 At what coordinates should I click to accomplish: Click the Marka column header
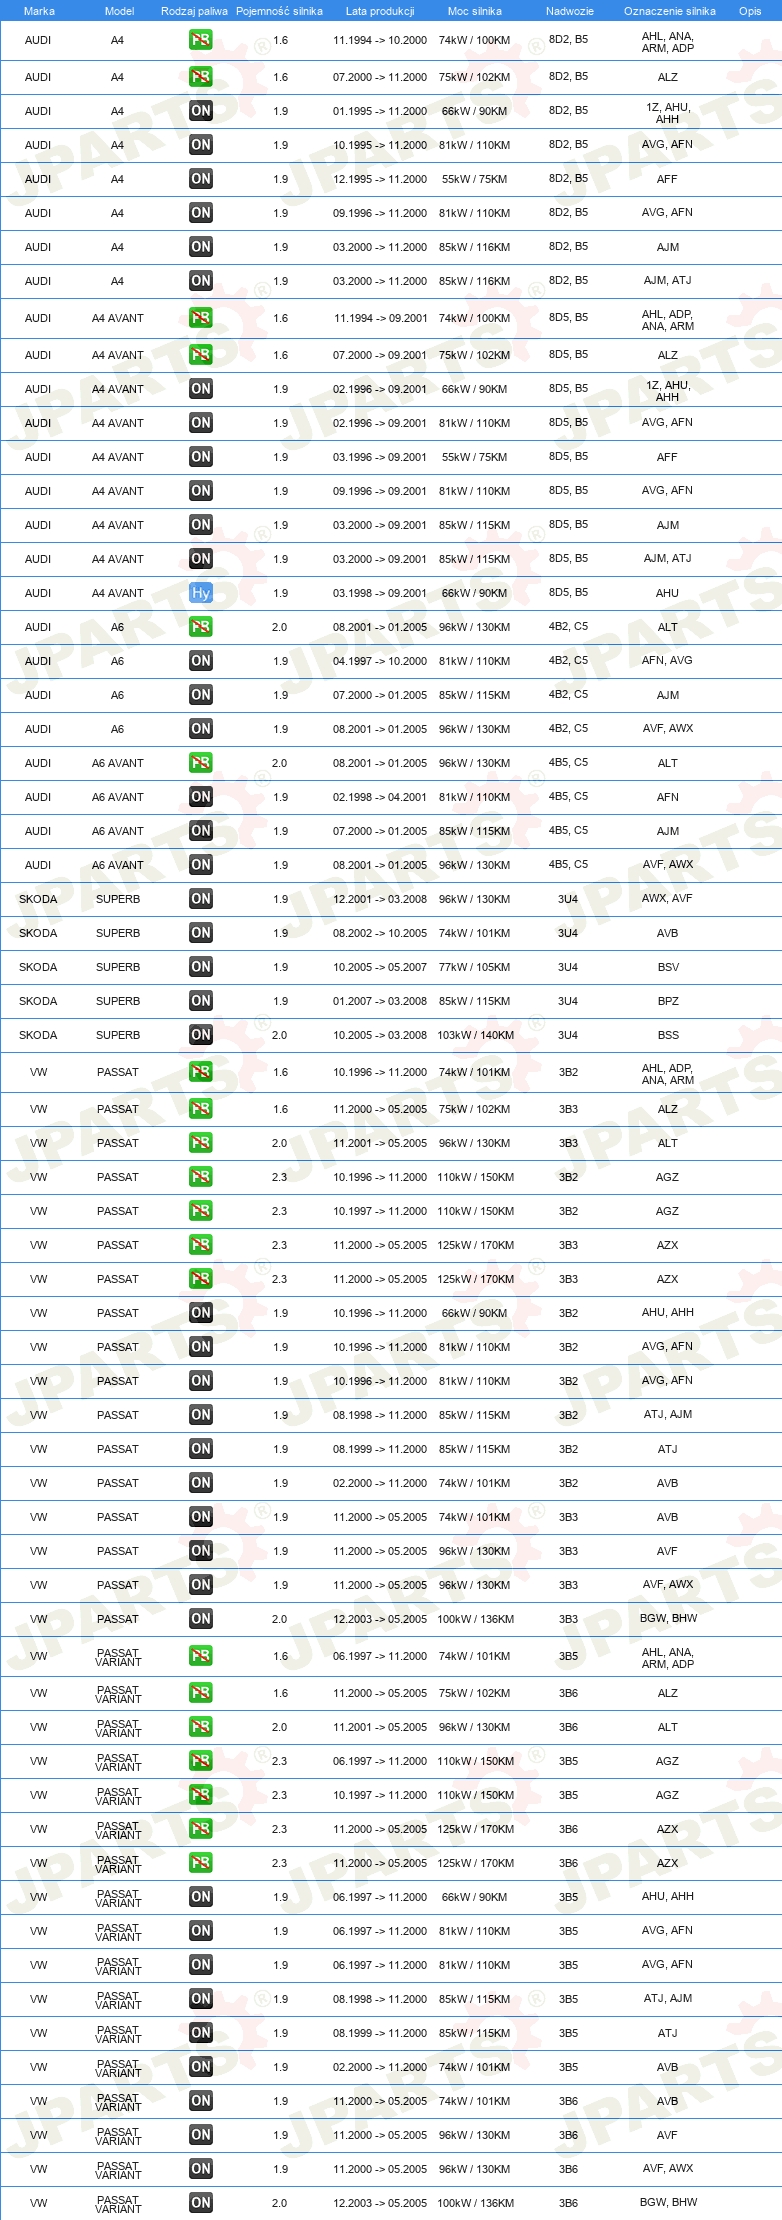click(39, 11)
